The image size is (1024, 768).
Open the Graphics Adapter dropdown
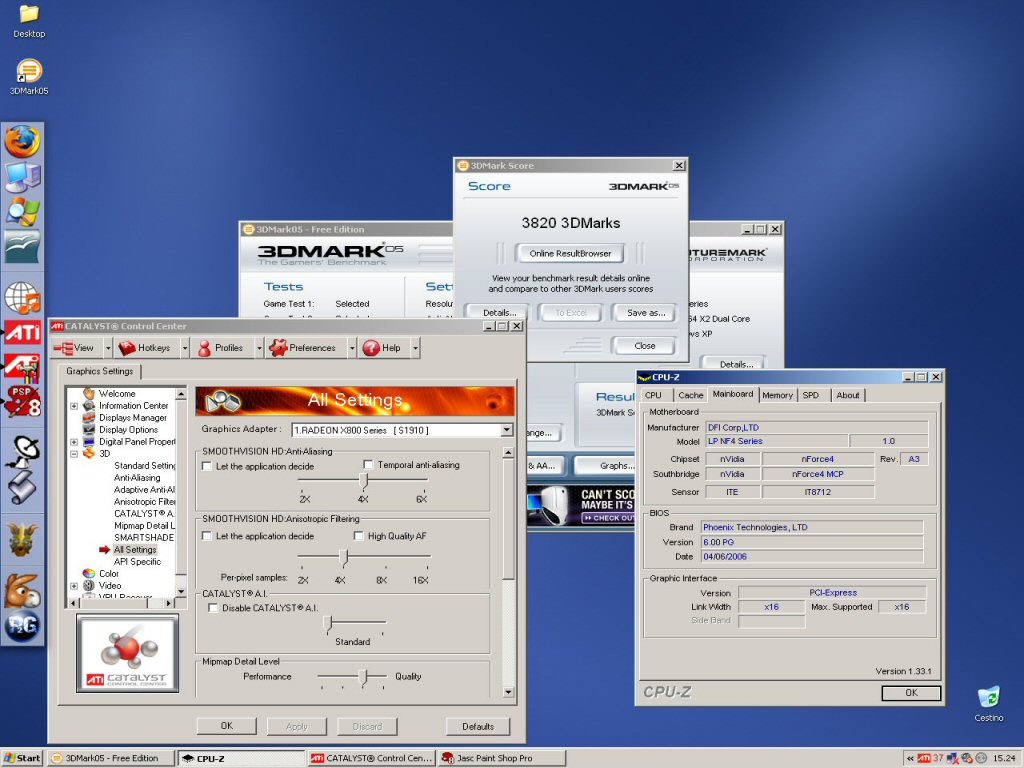(x=507, y=430)
